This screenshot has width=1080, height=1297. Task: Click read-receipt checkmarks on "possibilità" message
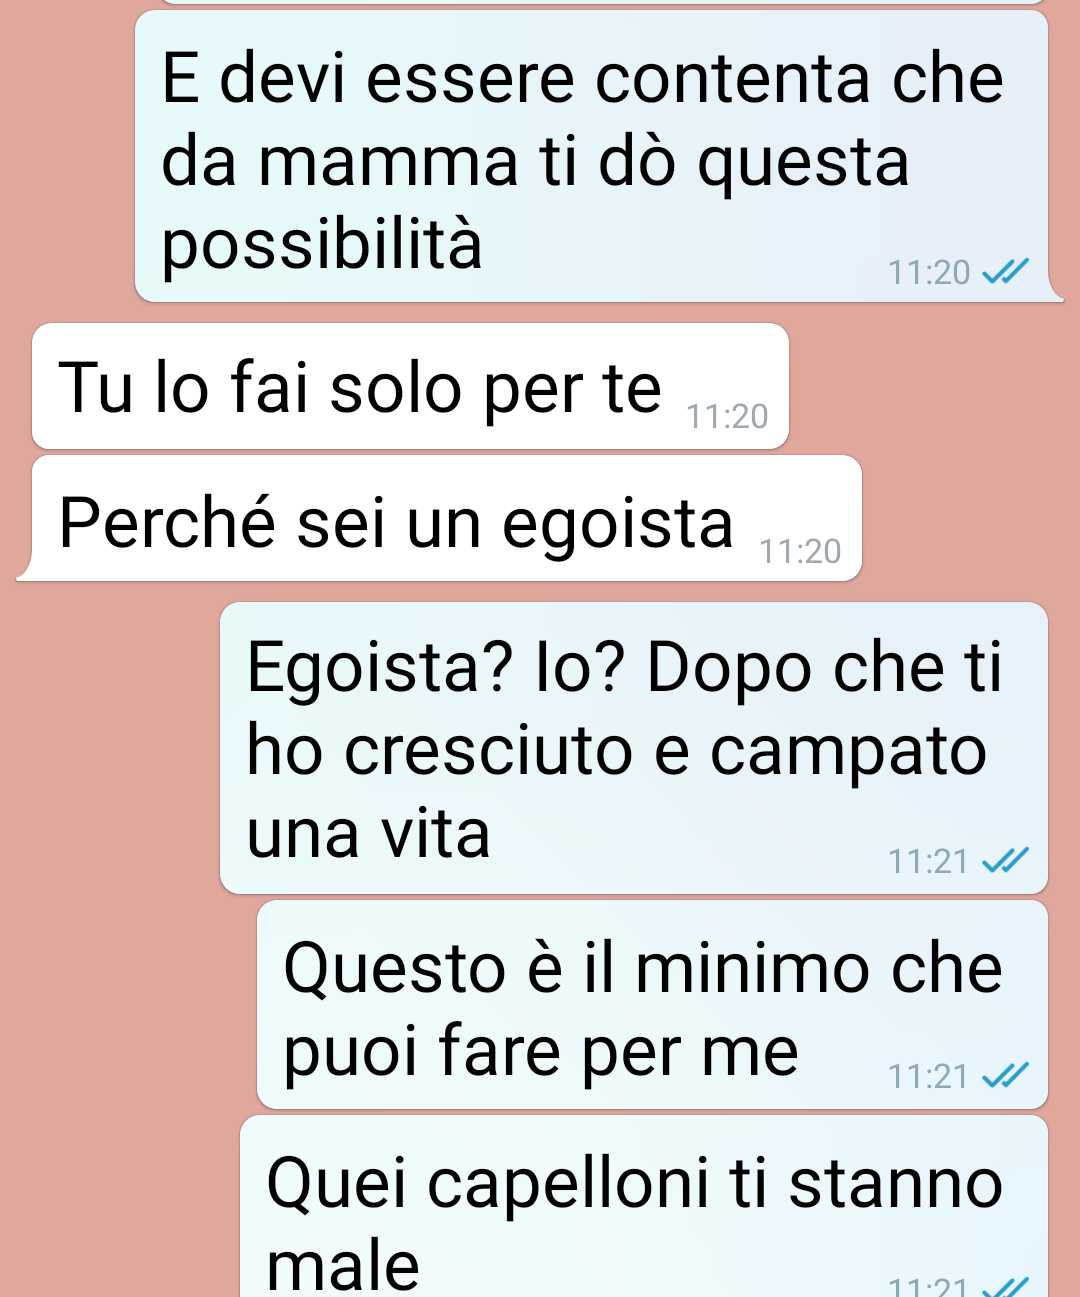1005,272
